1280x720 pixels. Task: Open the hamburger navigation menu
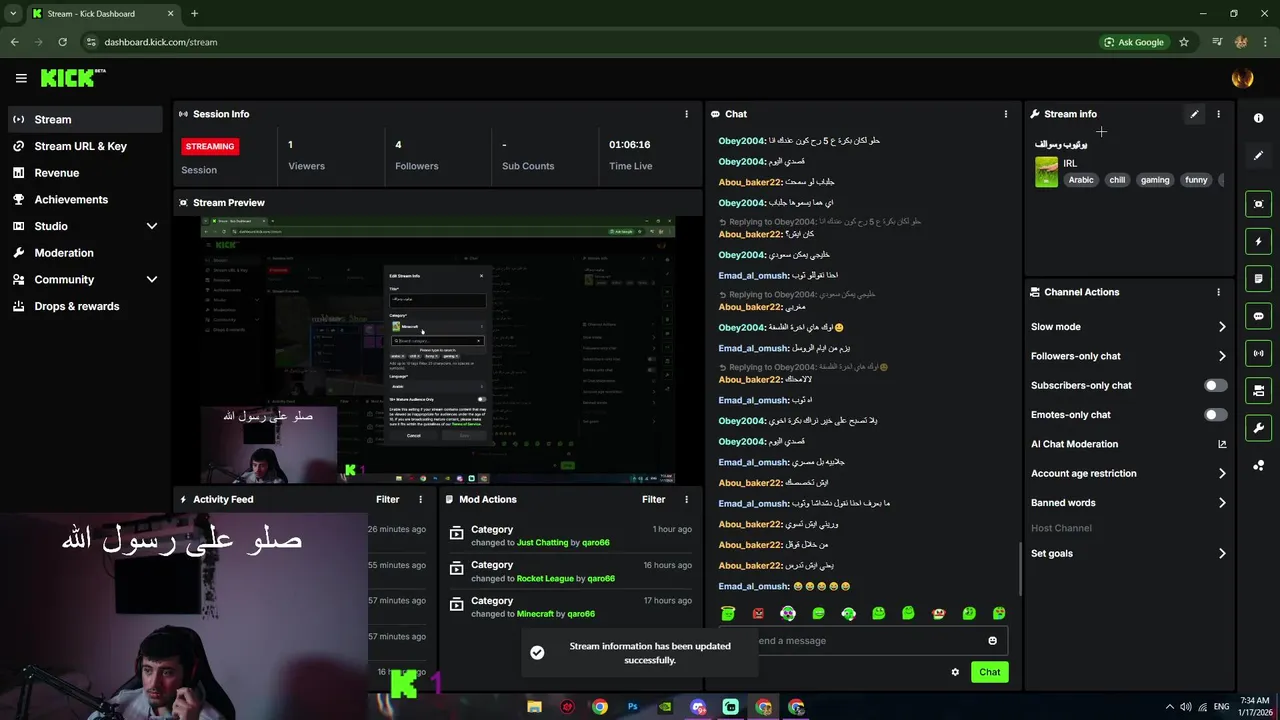[21, 78]
